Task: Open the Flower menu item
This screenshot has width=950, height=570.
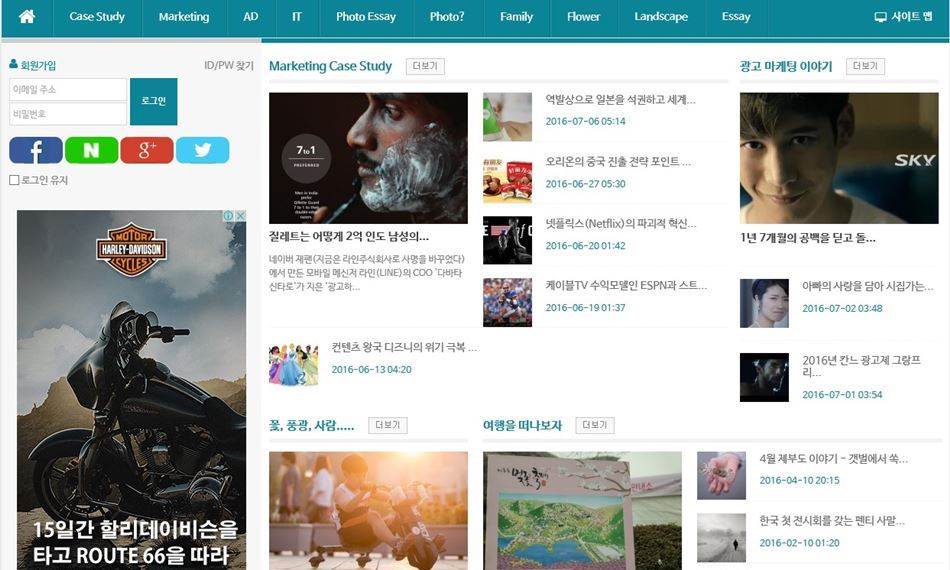Action: tap(583, 16)
